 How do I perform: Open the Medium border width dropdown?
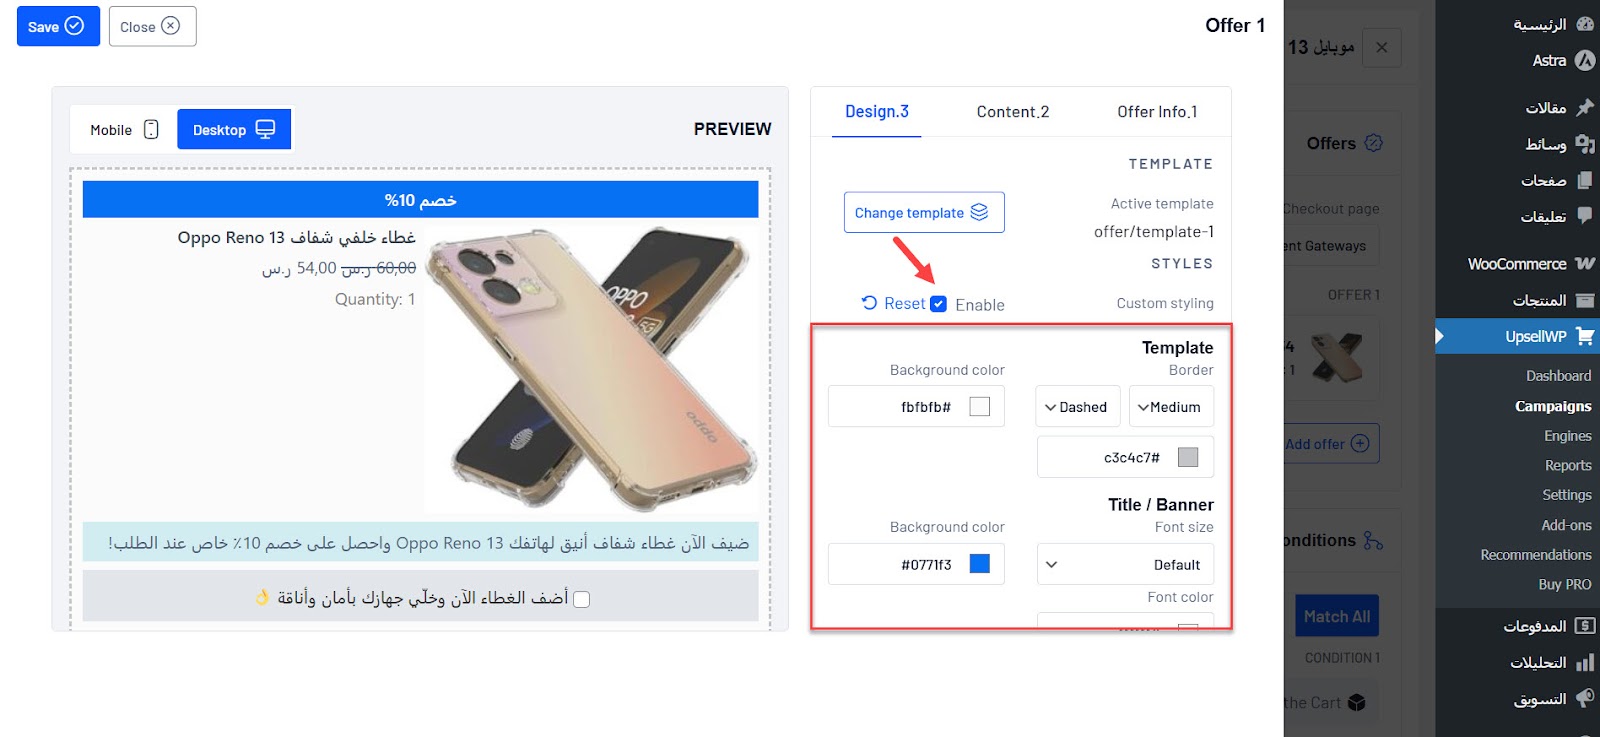pyautogui.click(x=1171, y=407)
